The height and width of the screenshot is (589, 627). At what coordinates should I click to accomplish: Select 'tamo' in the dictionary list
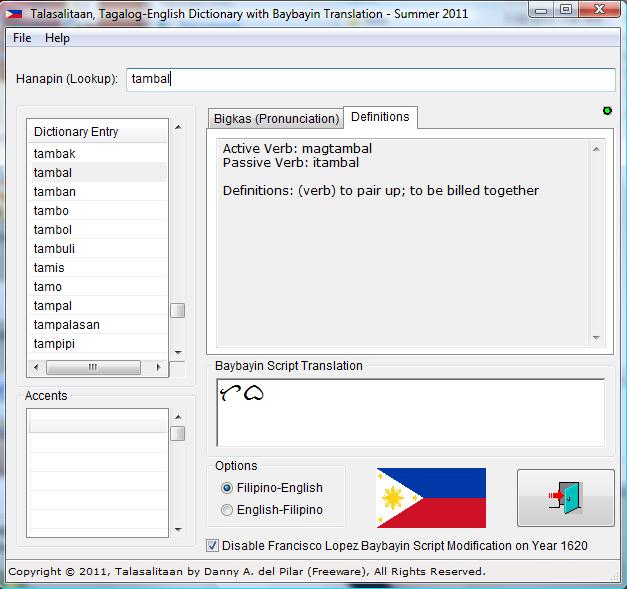pyautogui.click(x=98, y=287)
